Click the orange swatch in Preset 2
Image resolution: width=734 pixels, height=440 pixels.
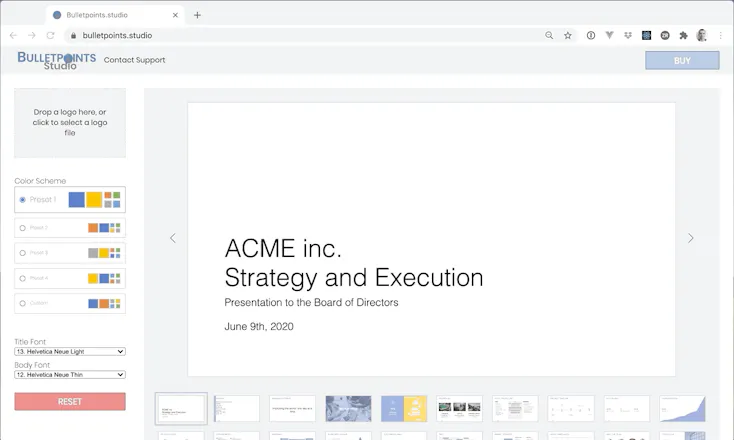(x=93, y=228)
